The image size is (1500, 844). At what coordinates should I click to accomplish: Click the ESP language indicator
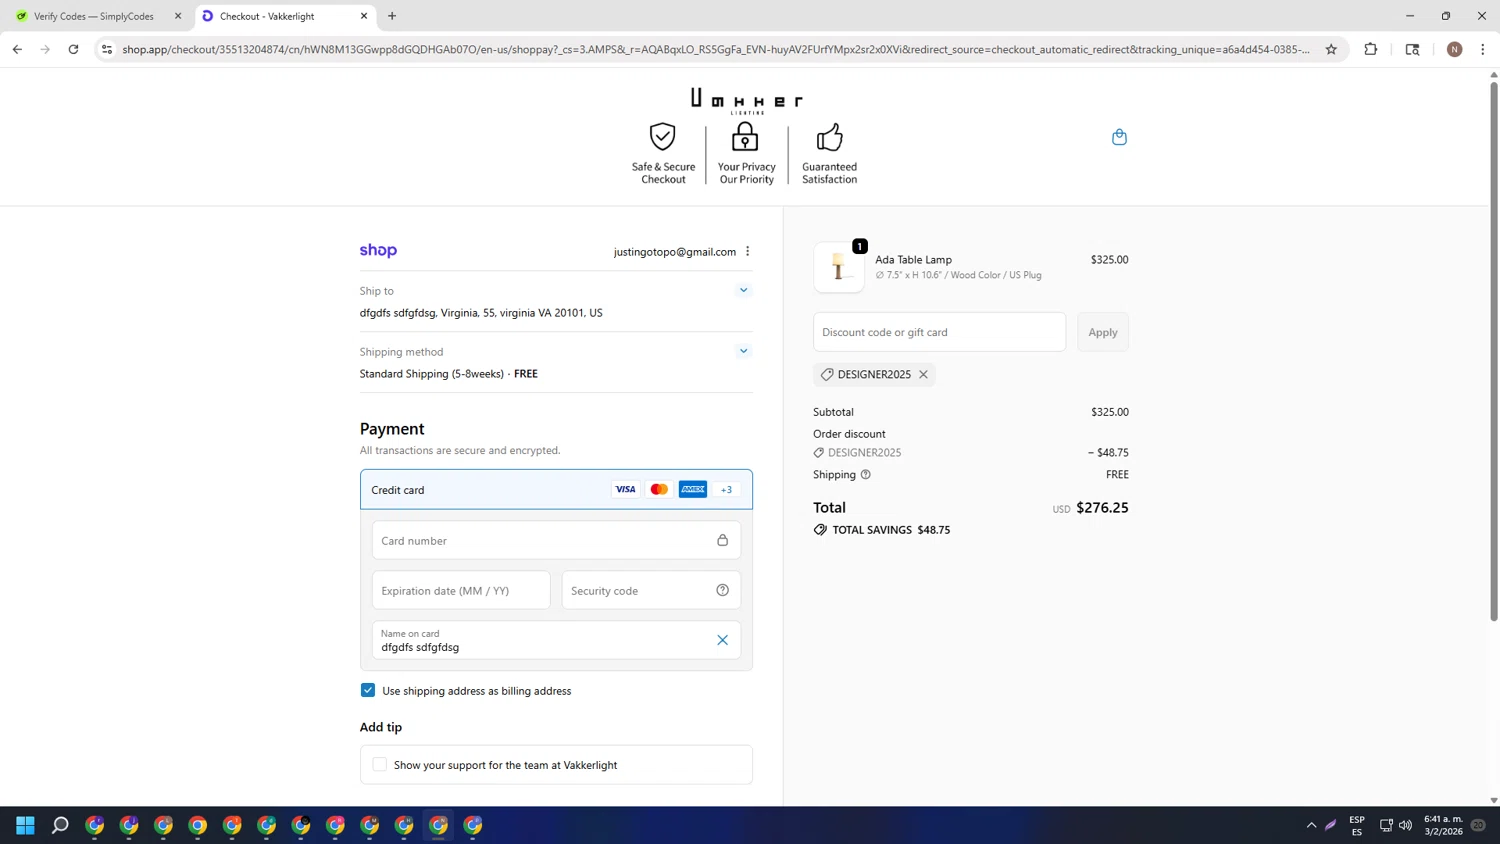tap(1357, 825)
